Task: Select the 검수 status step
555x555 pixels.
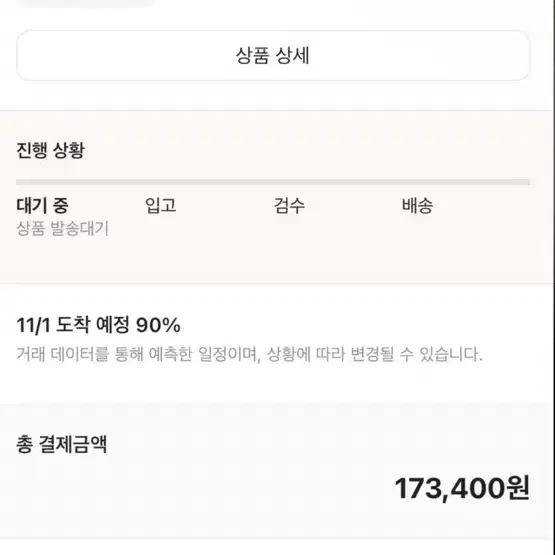Action: click(x=289, y=205)
